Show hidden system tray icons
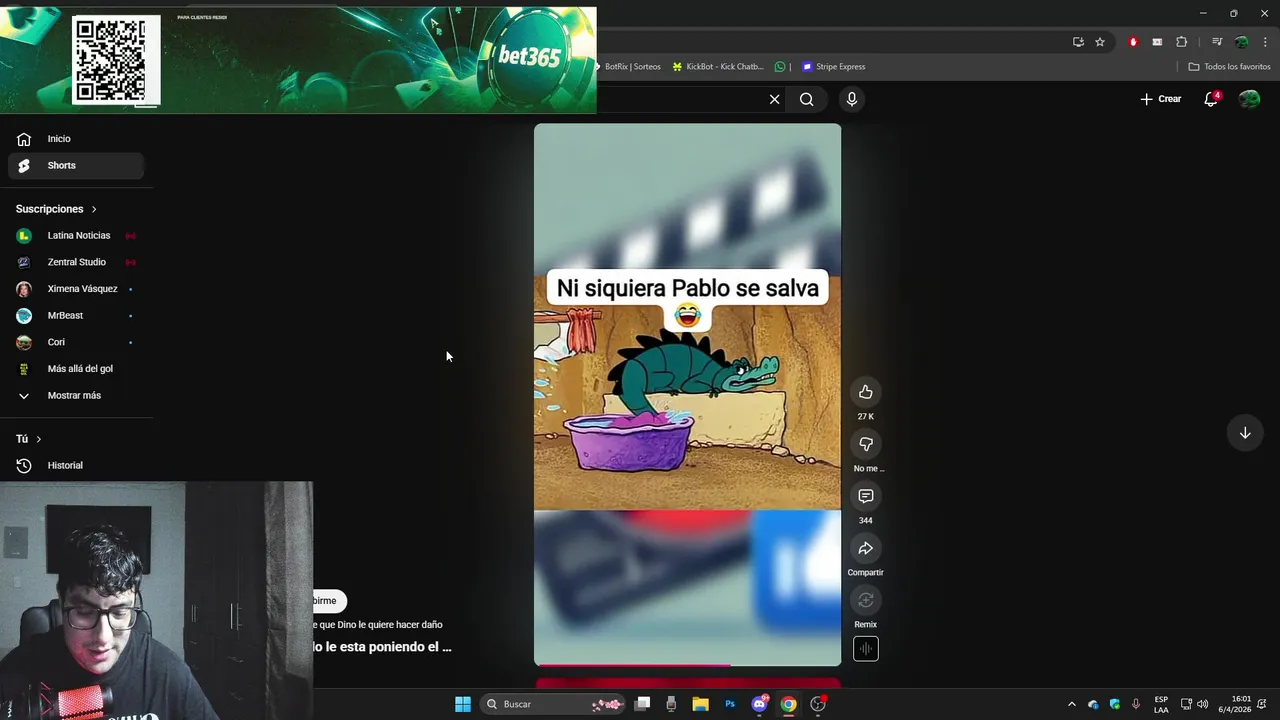Viewport: 1280px width, 720px height. [1072, 704]
